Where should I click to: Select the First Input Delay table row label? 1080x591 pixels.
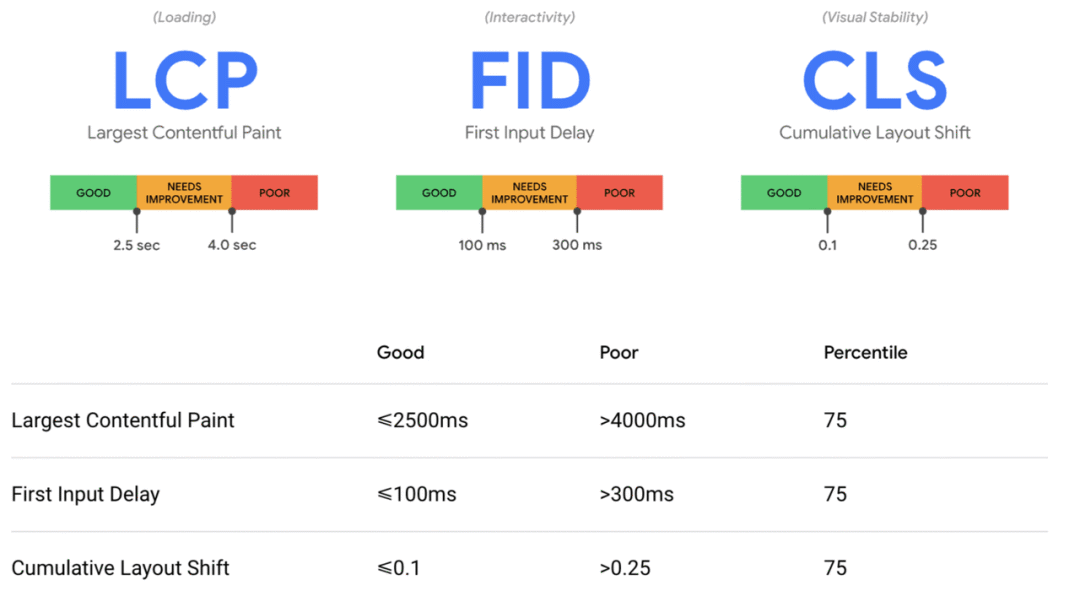click(85, 494)
